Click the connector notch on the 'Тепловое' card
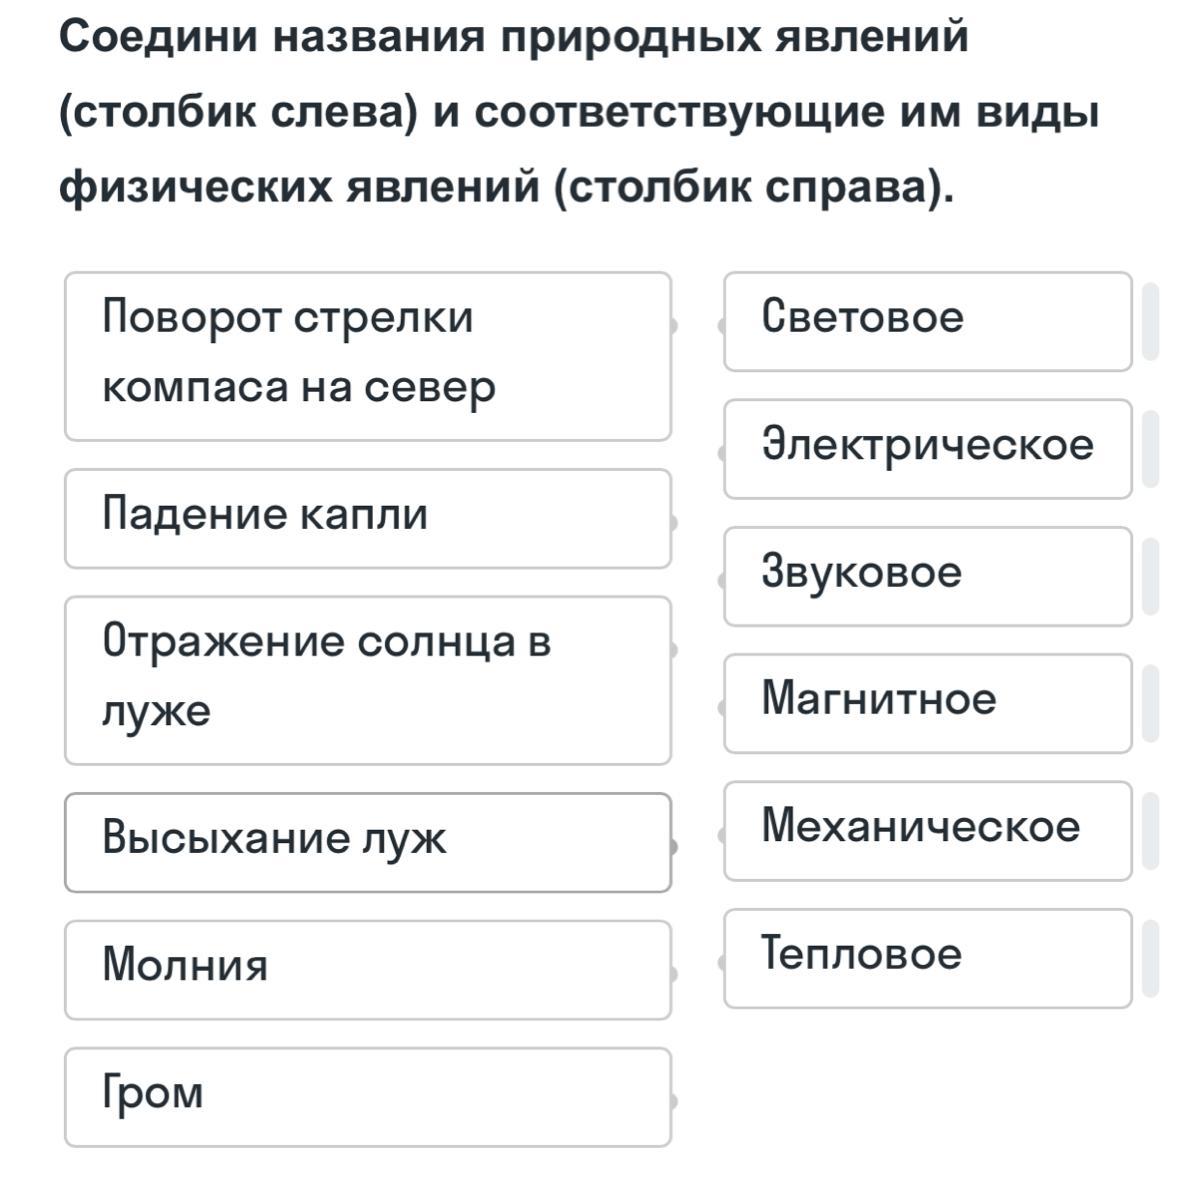 coord(721,963)
